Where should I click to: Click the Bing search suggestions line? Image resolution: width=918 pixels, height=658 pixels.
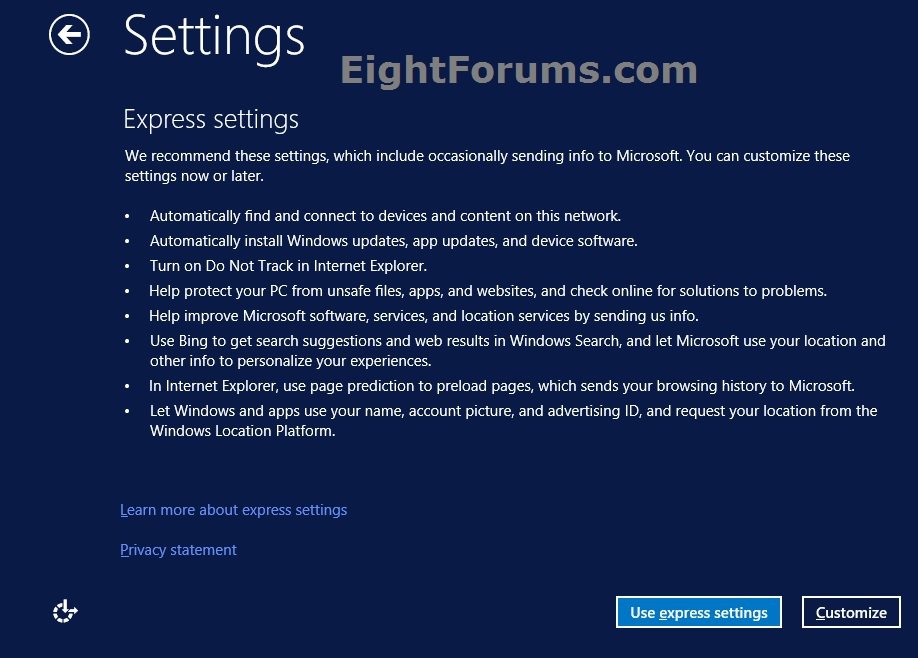click(x=517, y=351)
